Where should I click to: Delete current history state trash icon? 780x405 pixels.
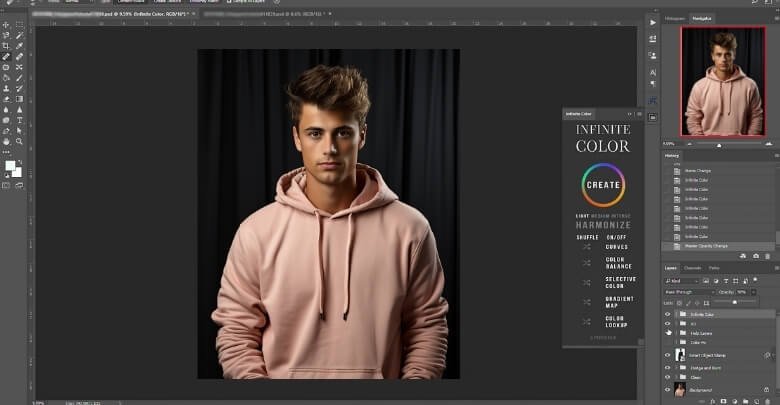coord(768,256)
